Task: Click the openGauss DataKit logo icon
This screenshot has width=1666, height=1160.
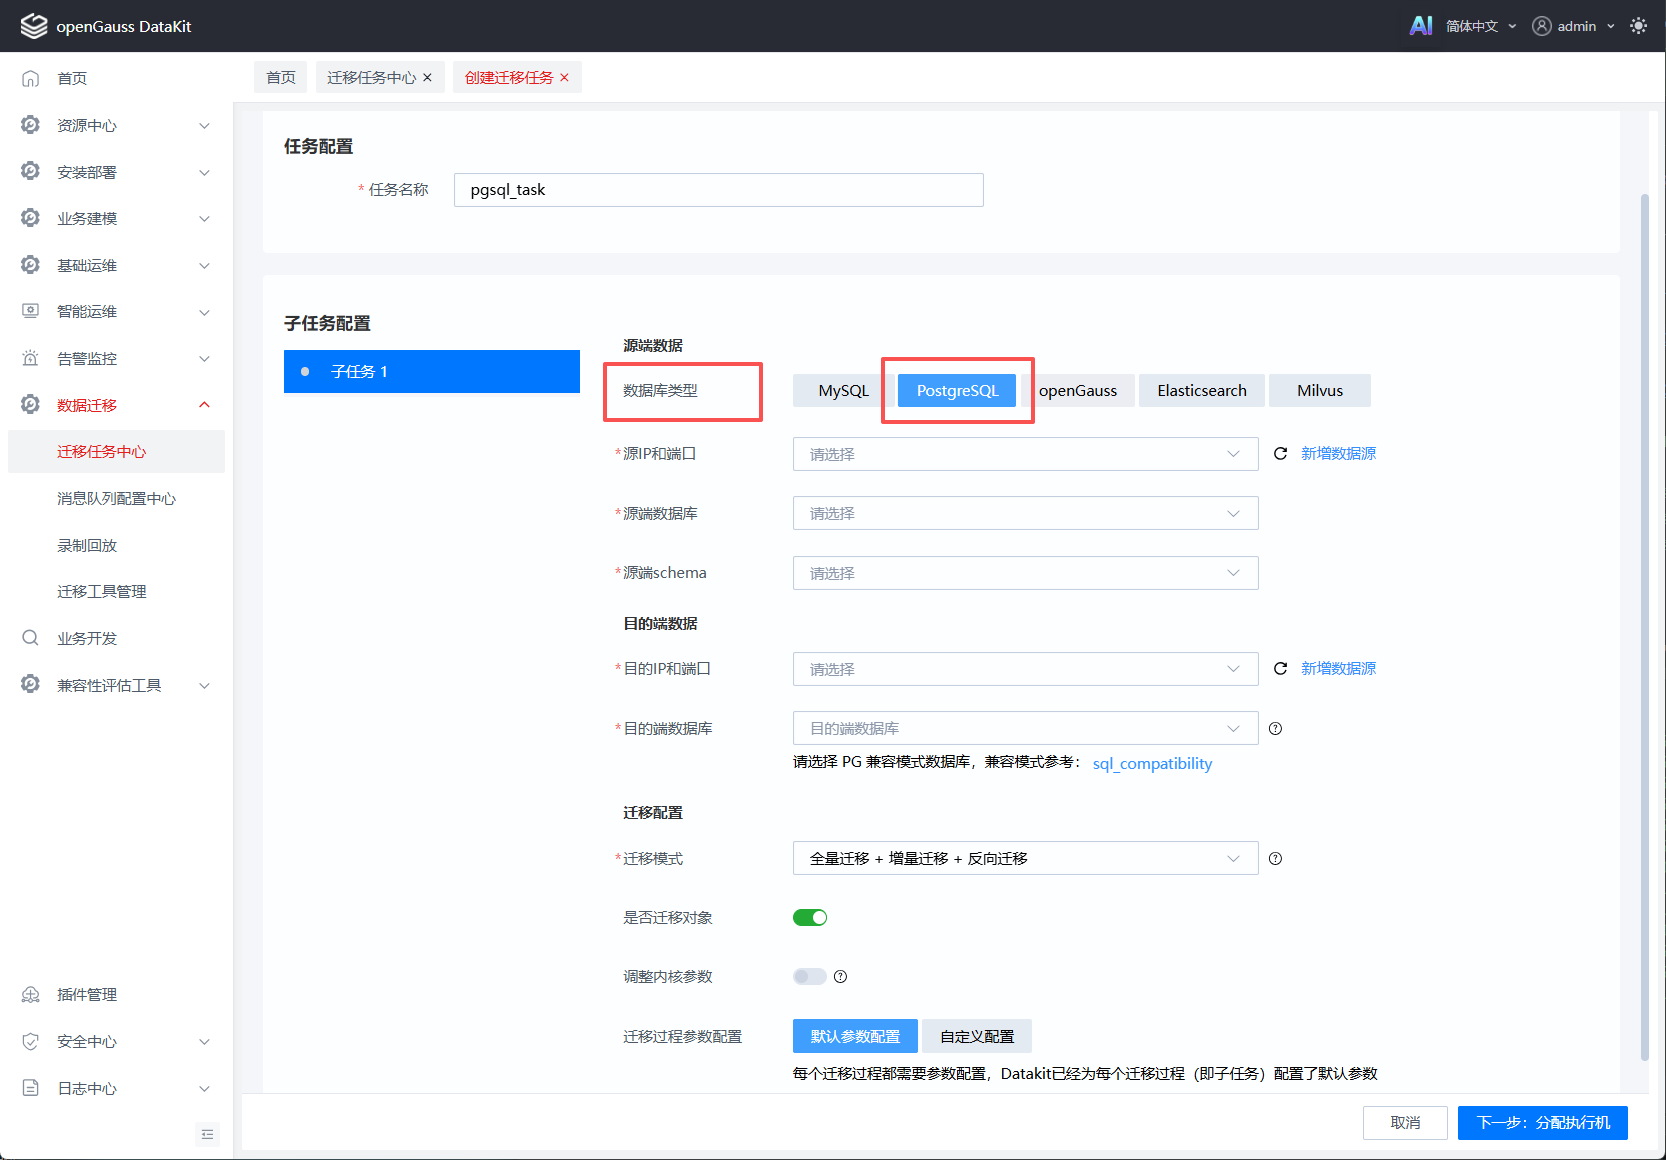Action: tap(34, 26)
